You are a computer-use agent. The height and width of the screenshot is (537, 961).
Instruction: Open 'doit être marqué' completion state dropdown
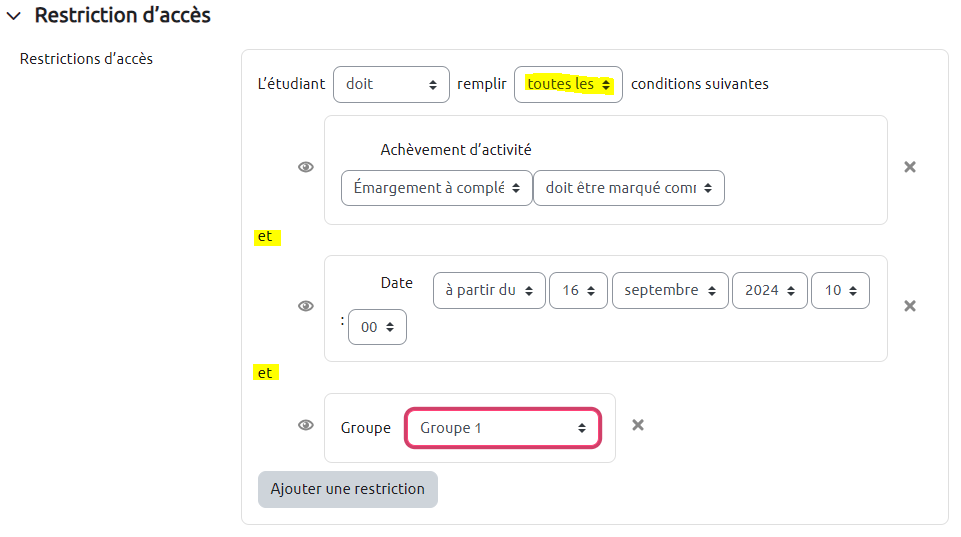coord(628,188)
